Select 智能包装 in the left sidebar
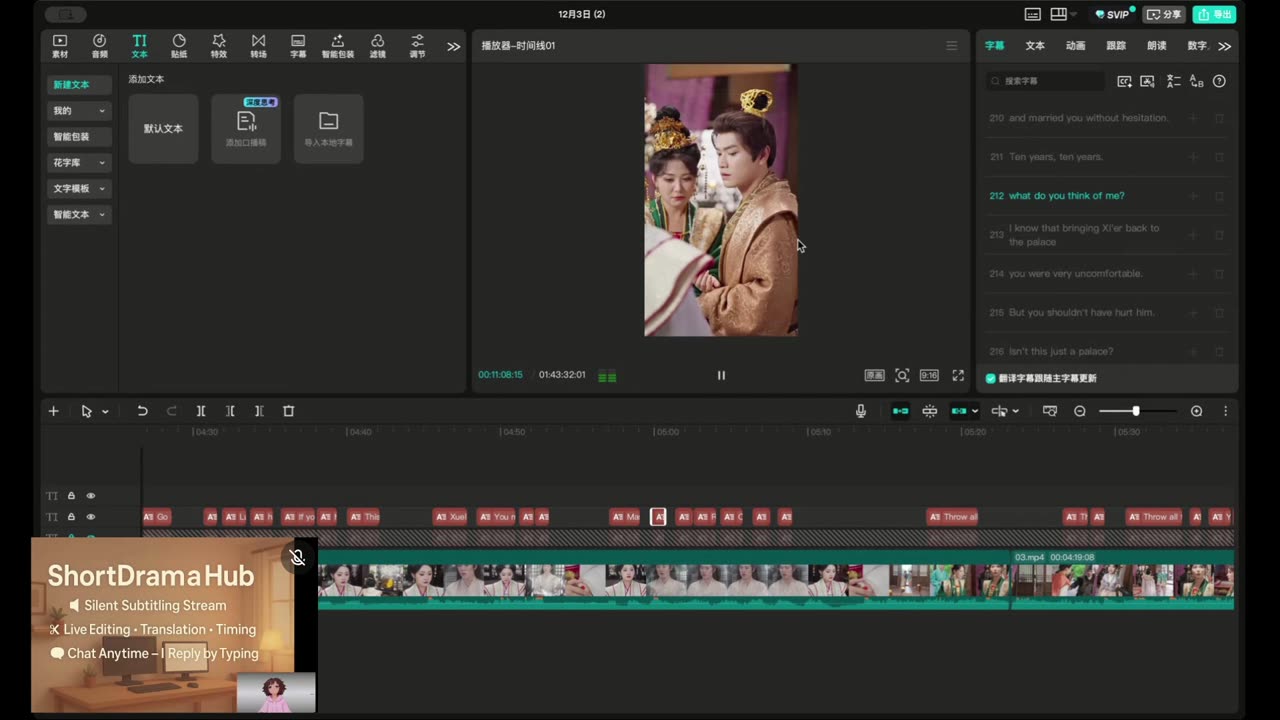This screenshot has width=1280, height=720. pyautogui.click(x=78, y=137)
